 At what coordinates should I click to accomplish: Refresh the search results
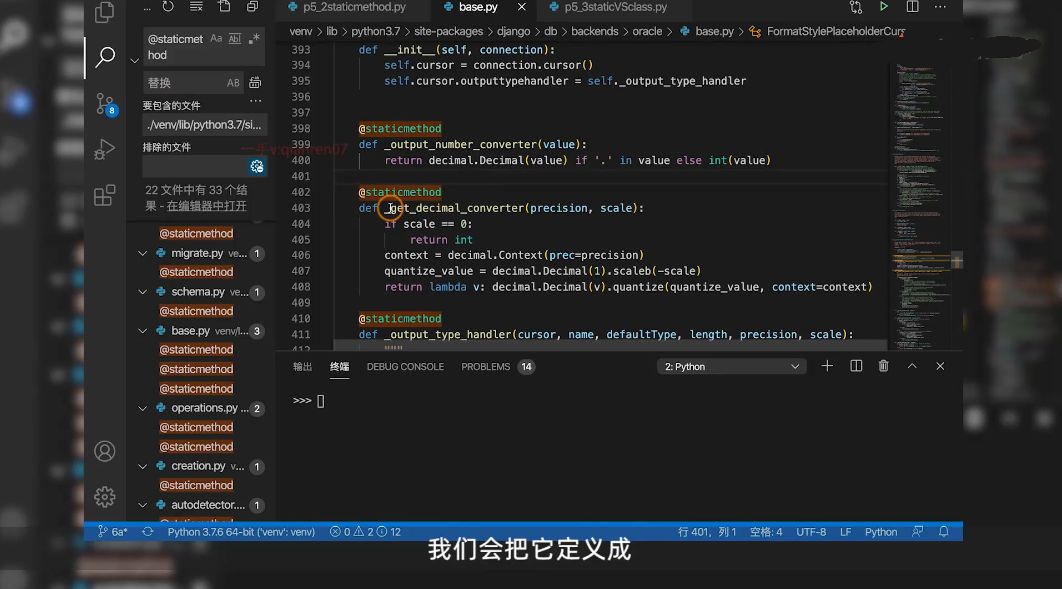tap(169, 7)
